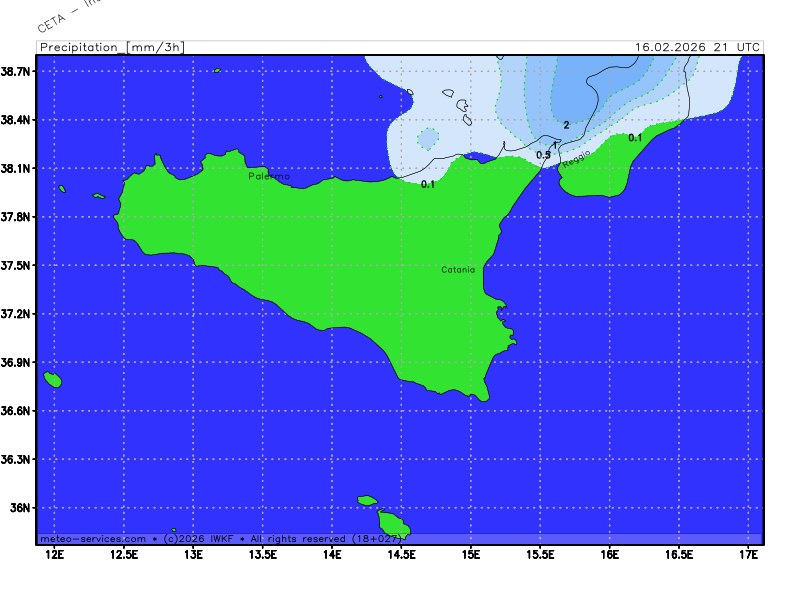This screenshot has height=600, width=800.
Task: Click the Catania city label
Action: point(458,270)
